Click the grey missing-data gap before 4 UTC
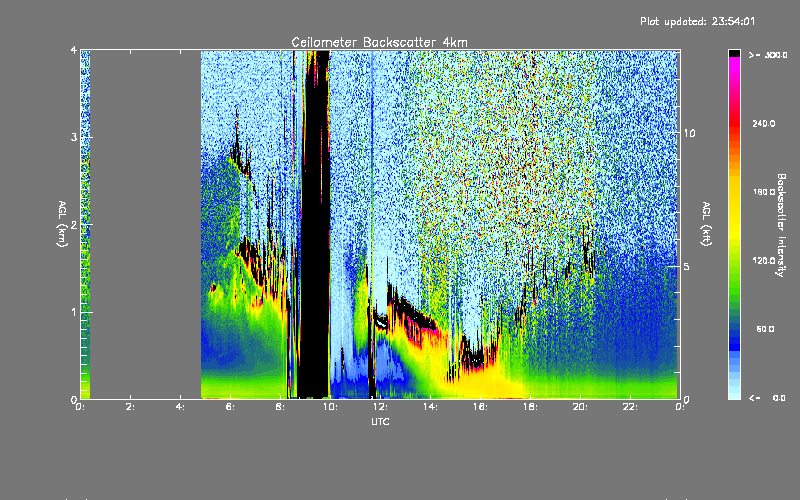The height and width of the screenshot is (500, 800). pyautogui.click(x=145, y=224)
